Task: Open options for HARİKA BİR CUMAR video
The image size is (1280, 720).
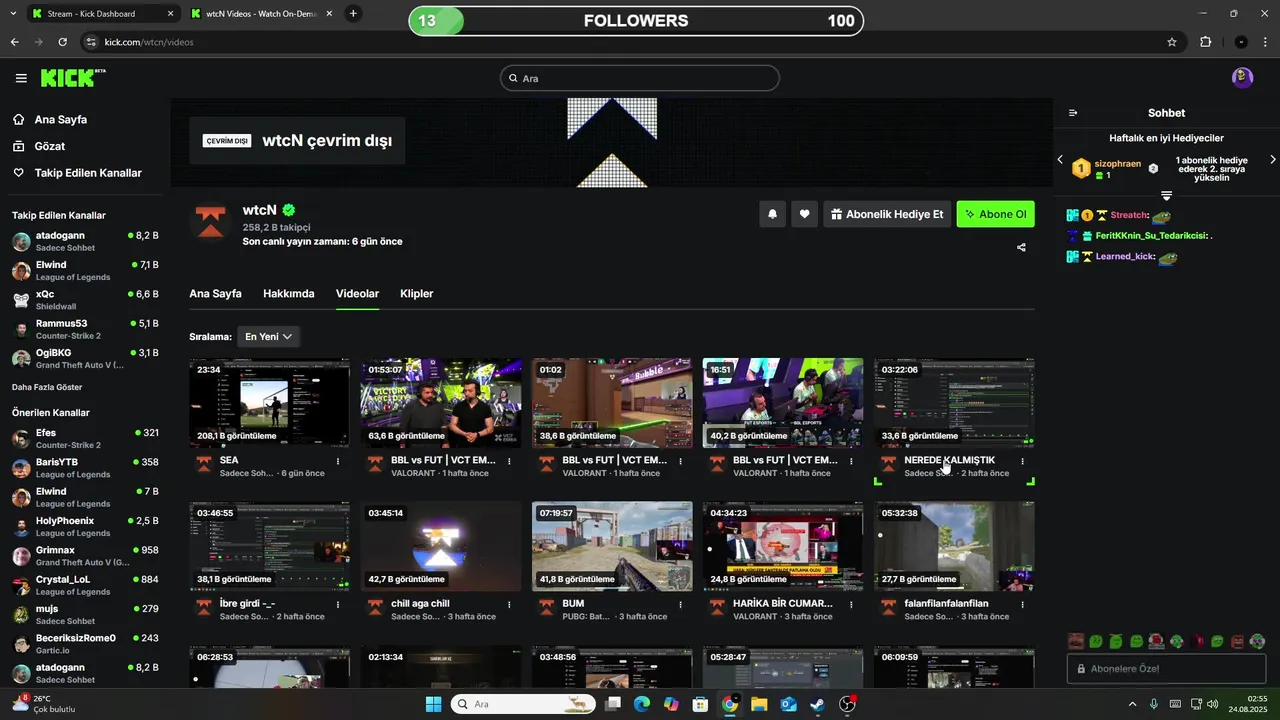Action: (851, 605)
